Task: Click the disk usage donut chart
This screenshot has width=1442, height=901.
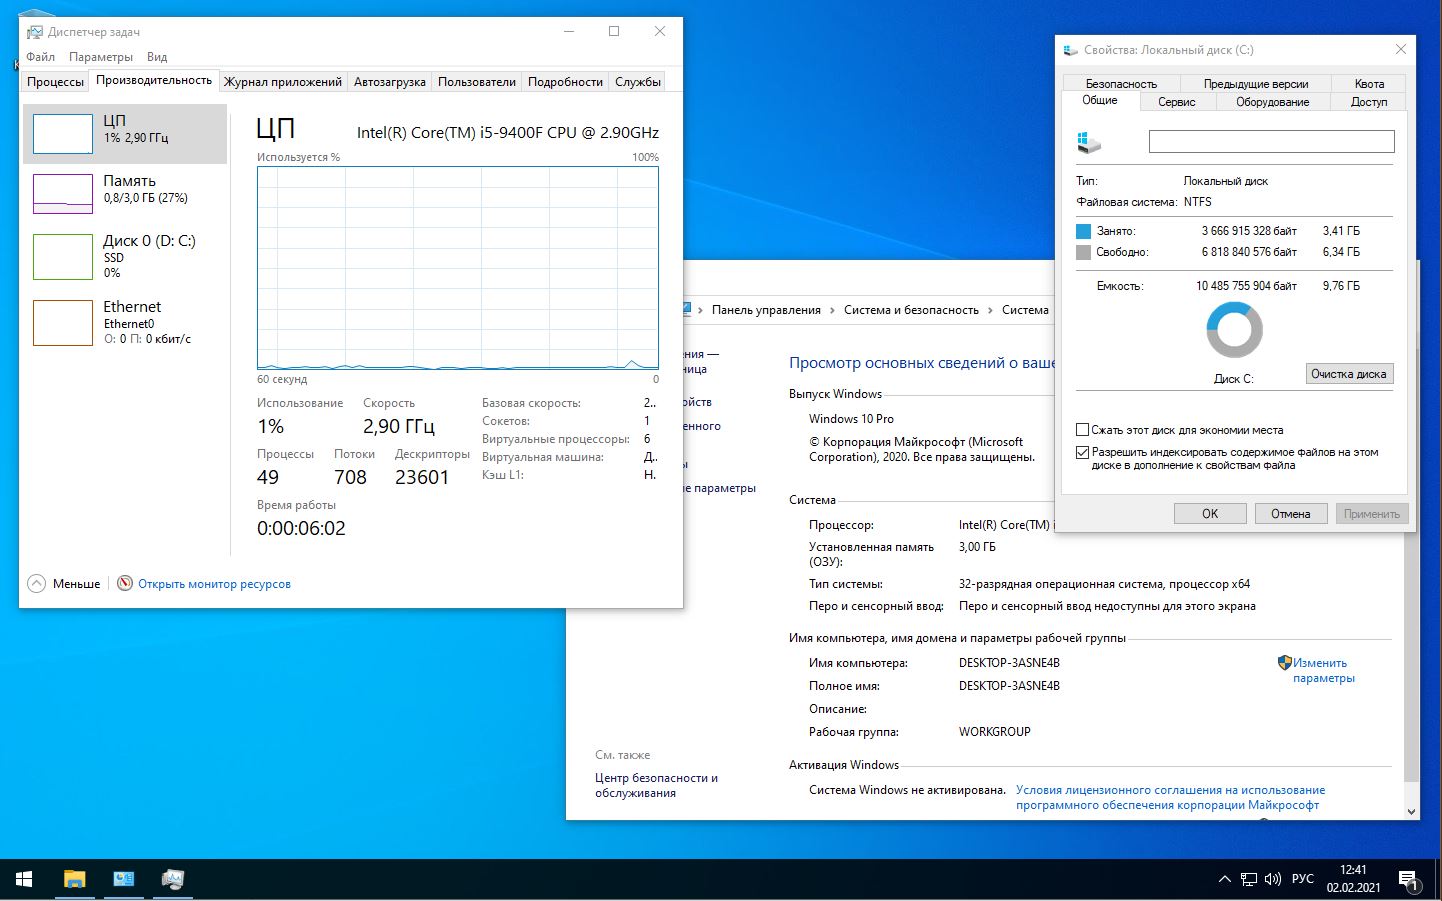Action: (x=1235, y=330)
